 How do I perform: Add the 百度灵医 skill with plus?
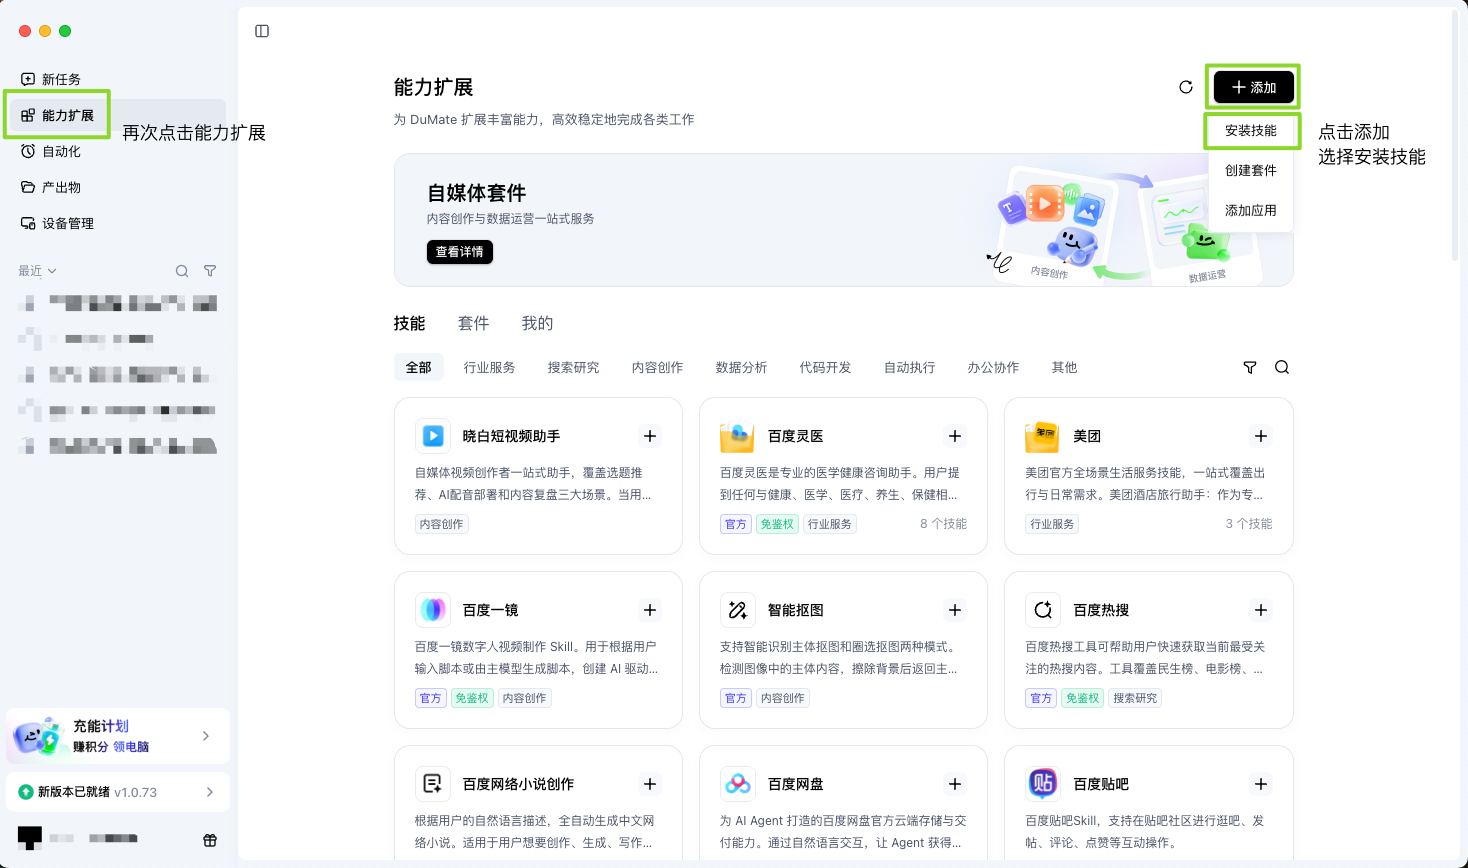click(955, 436)
